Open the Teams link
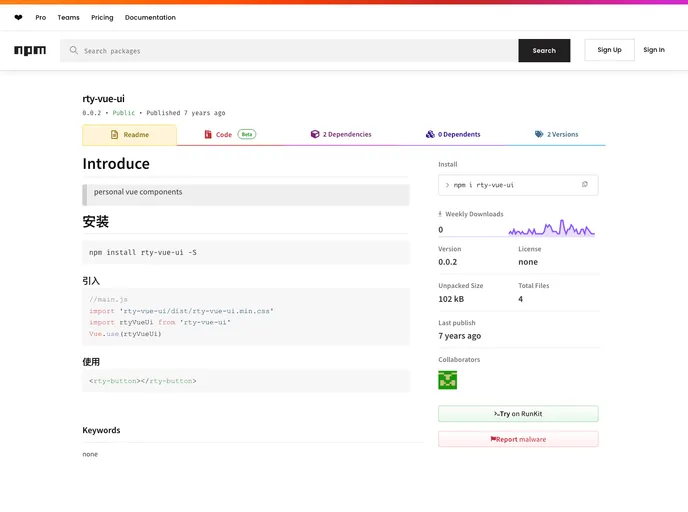 pyautogui.click(x=68, y=18)
